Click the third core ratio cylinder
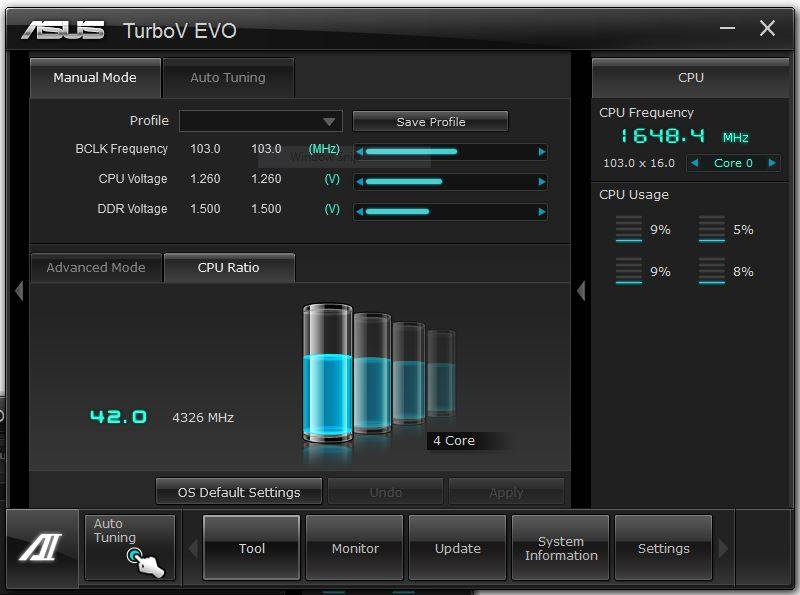Viewport: 800px width, 595px height. point(409,373)
